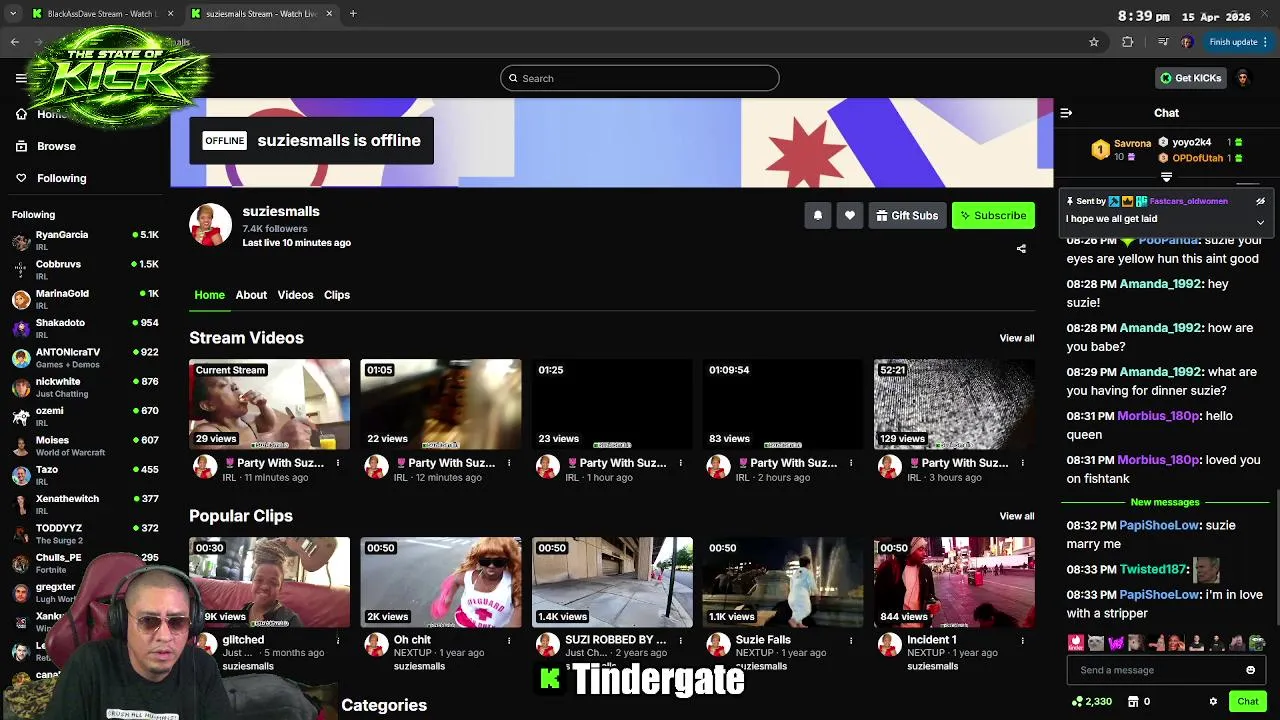
Task: Open the Kick shop icon
Action: [x=1135, y=701]
